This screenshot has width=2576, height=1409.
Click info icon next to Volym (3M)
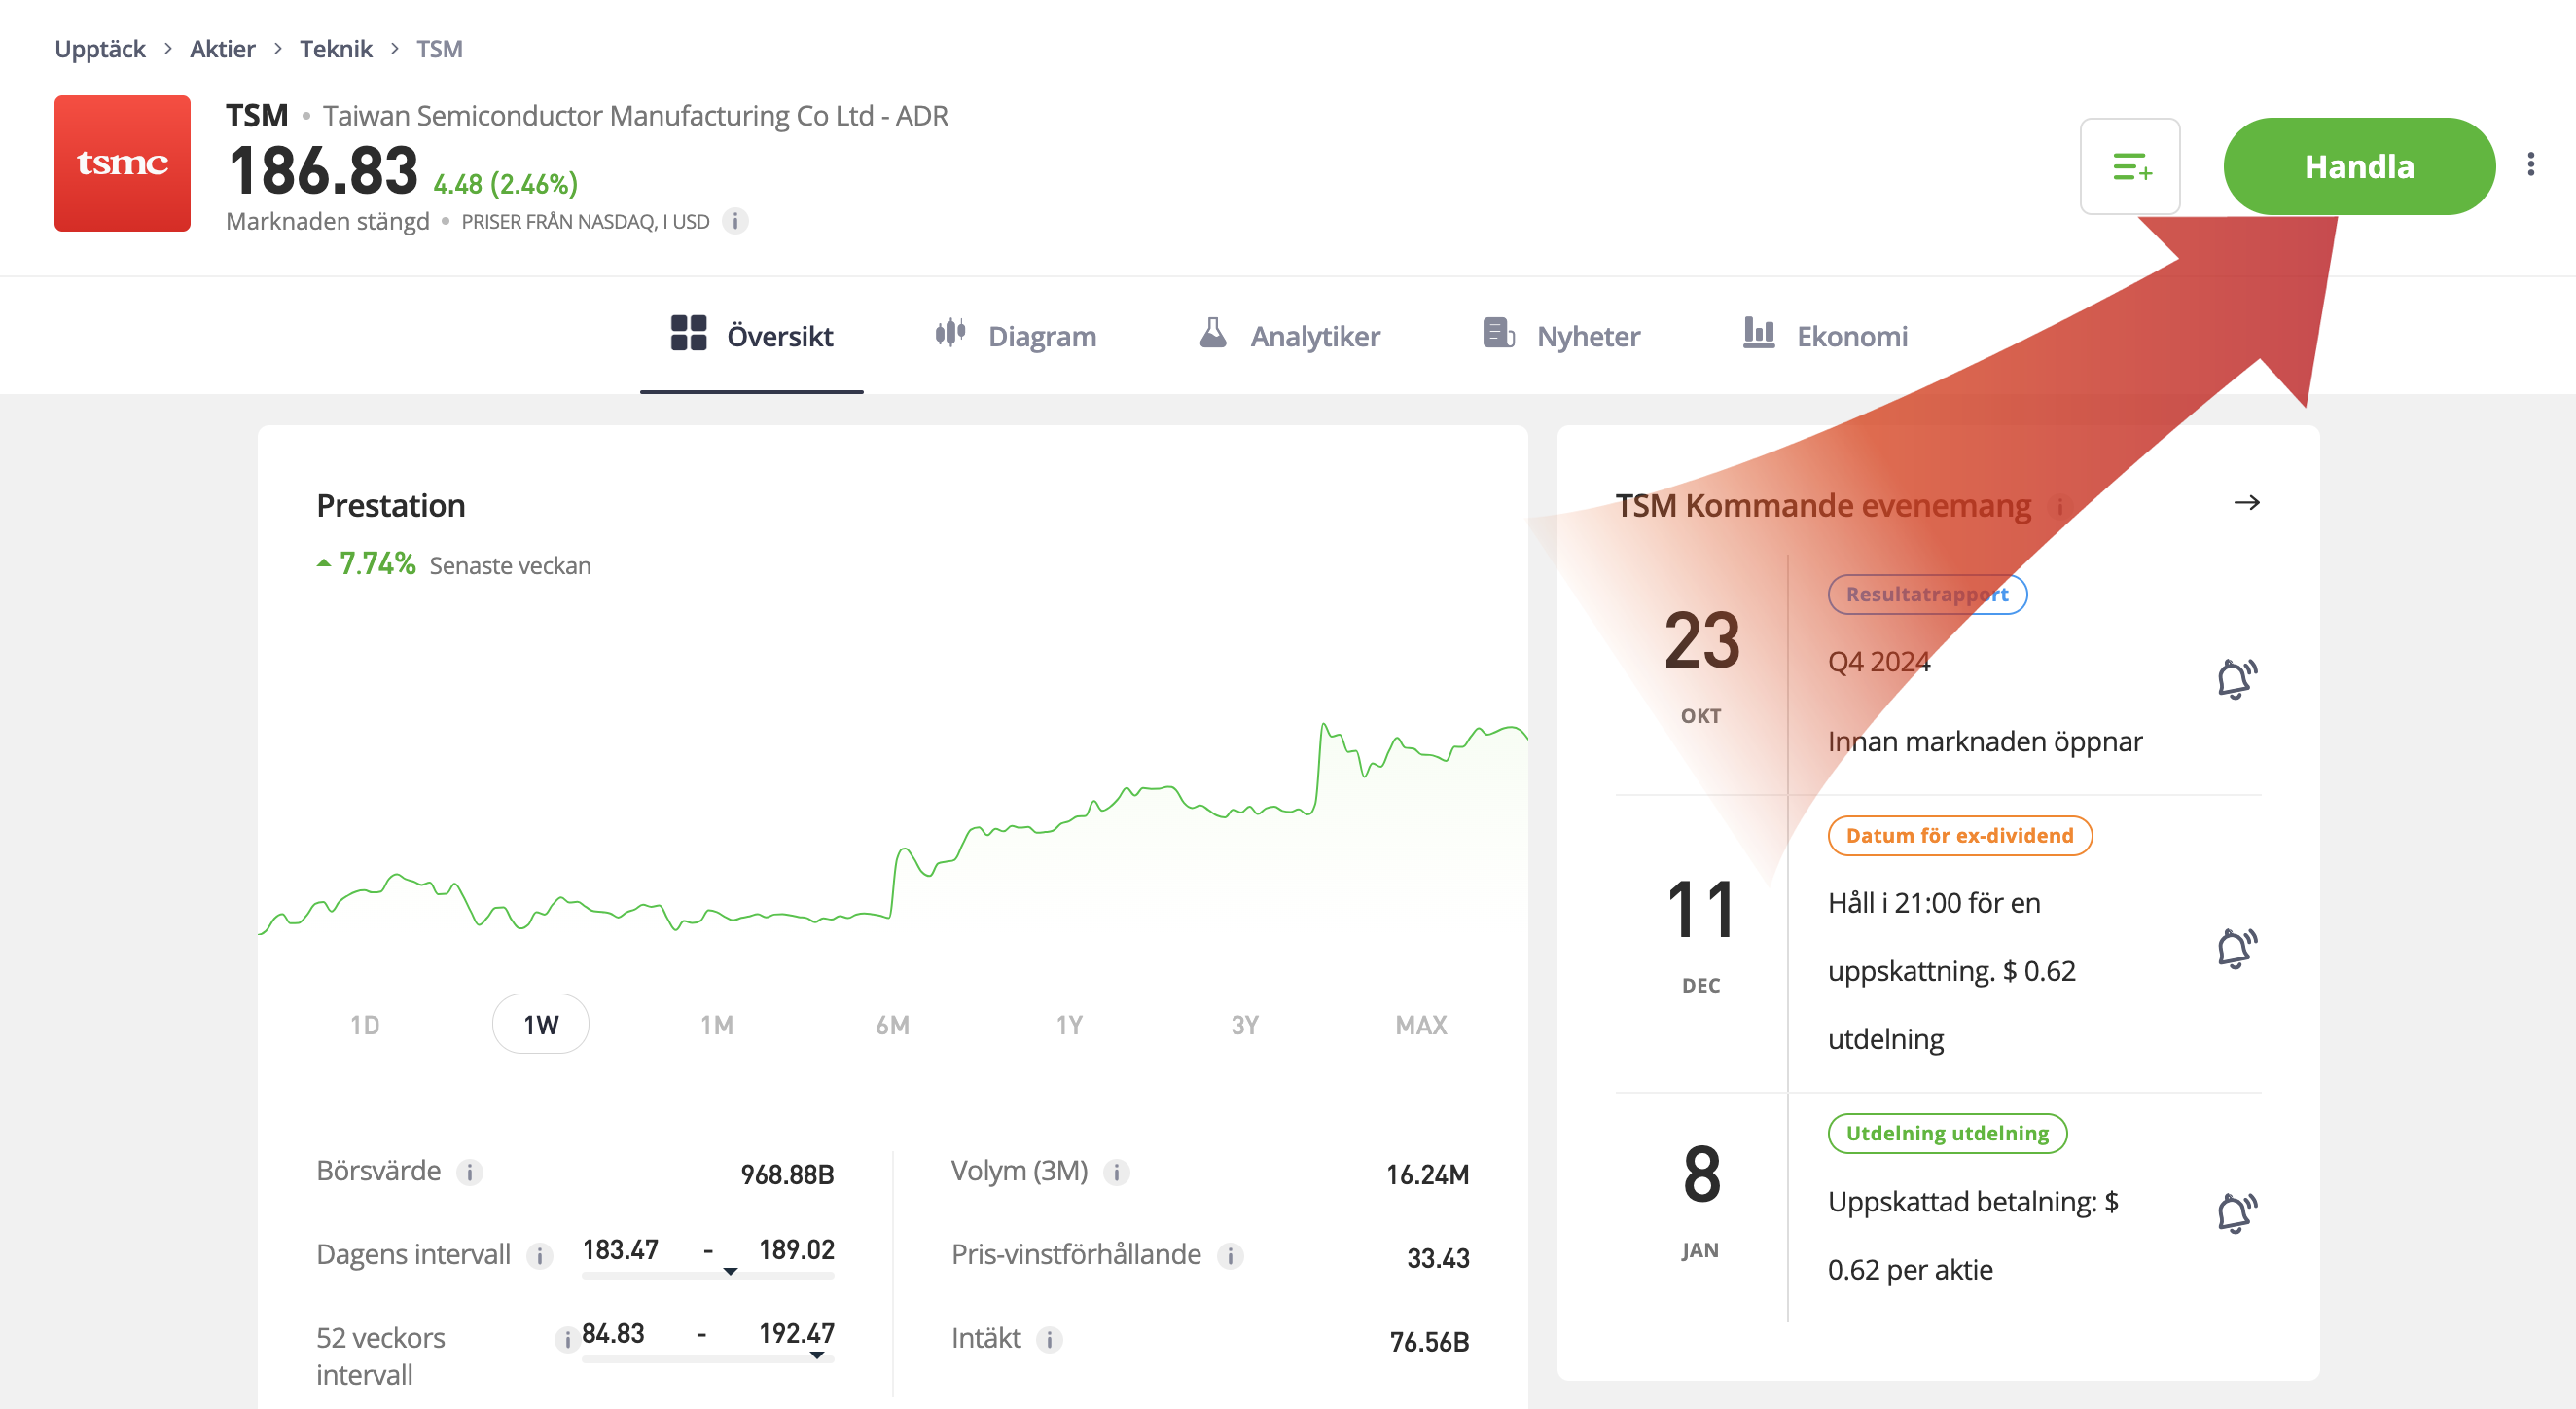(x=1116, y=1172)
